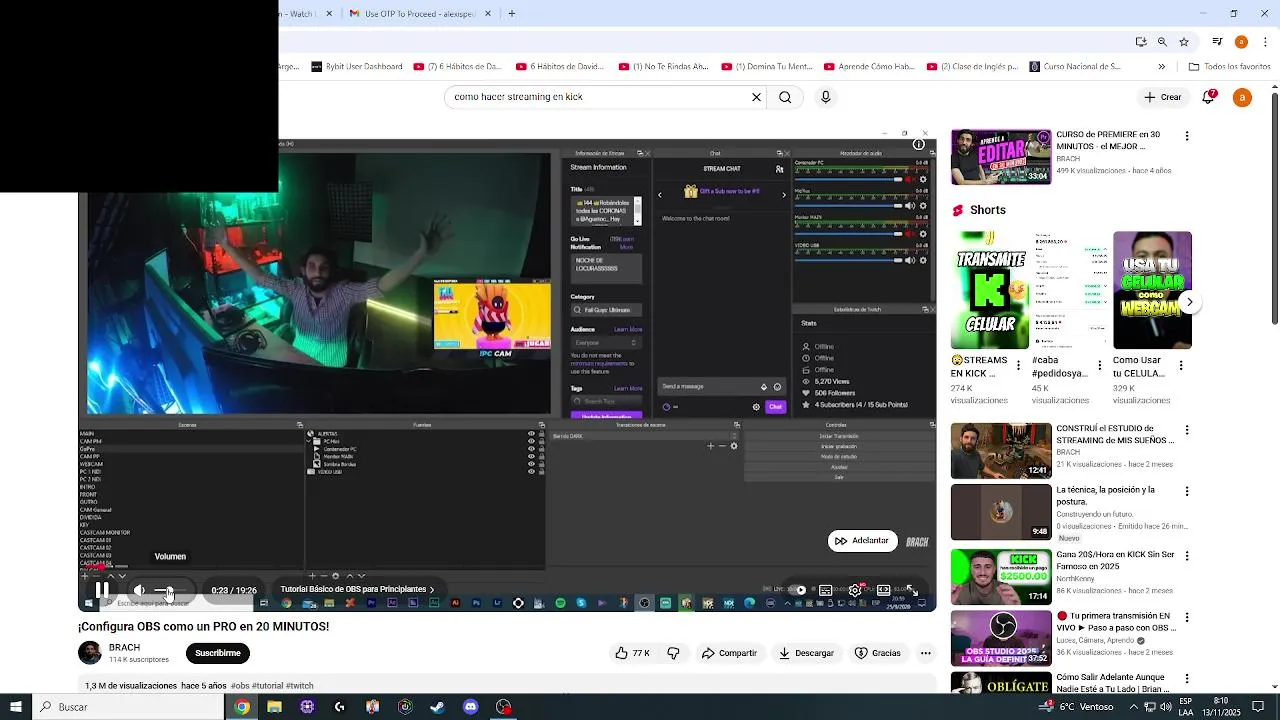Click the Adelantar skip button

point(862,541)
